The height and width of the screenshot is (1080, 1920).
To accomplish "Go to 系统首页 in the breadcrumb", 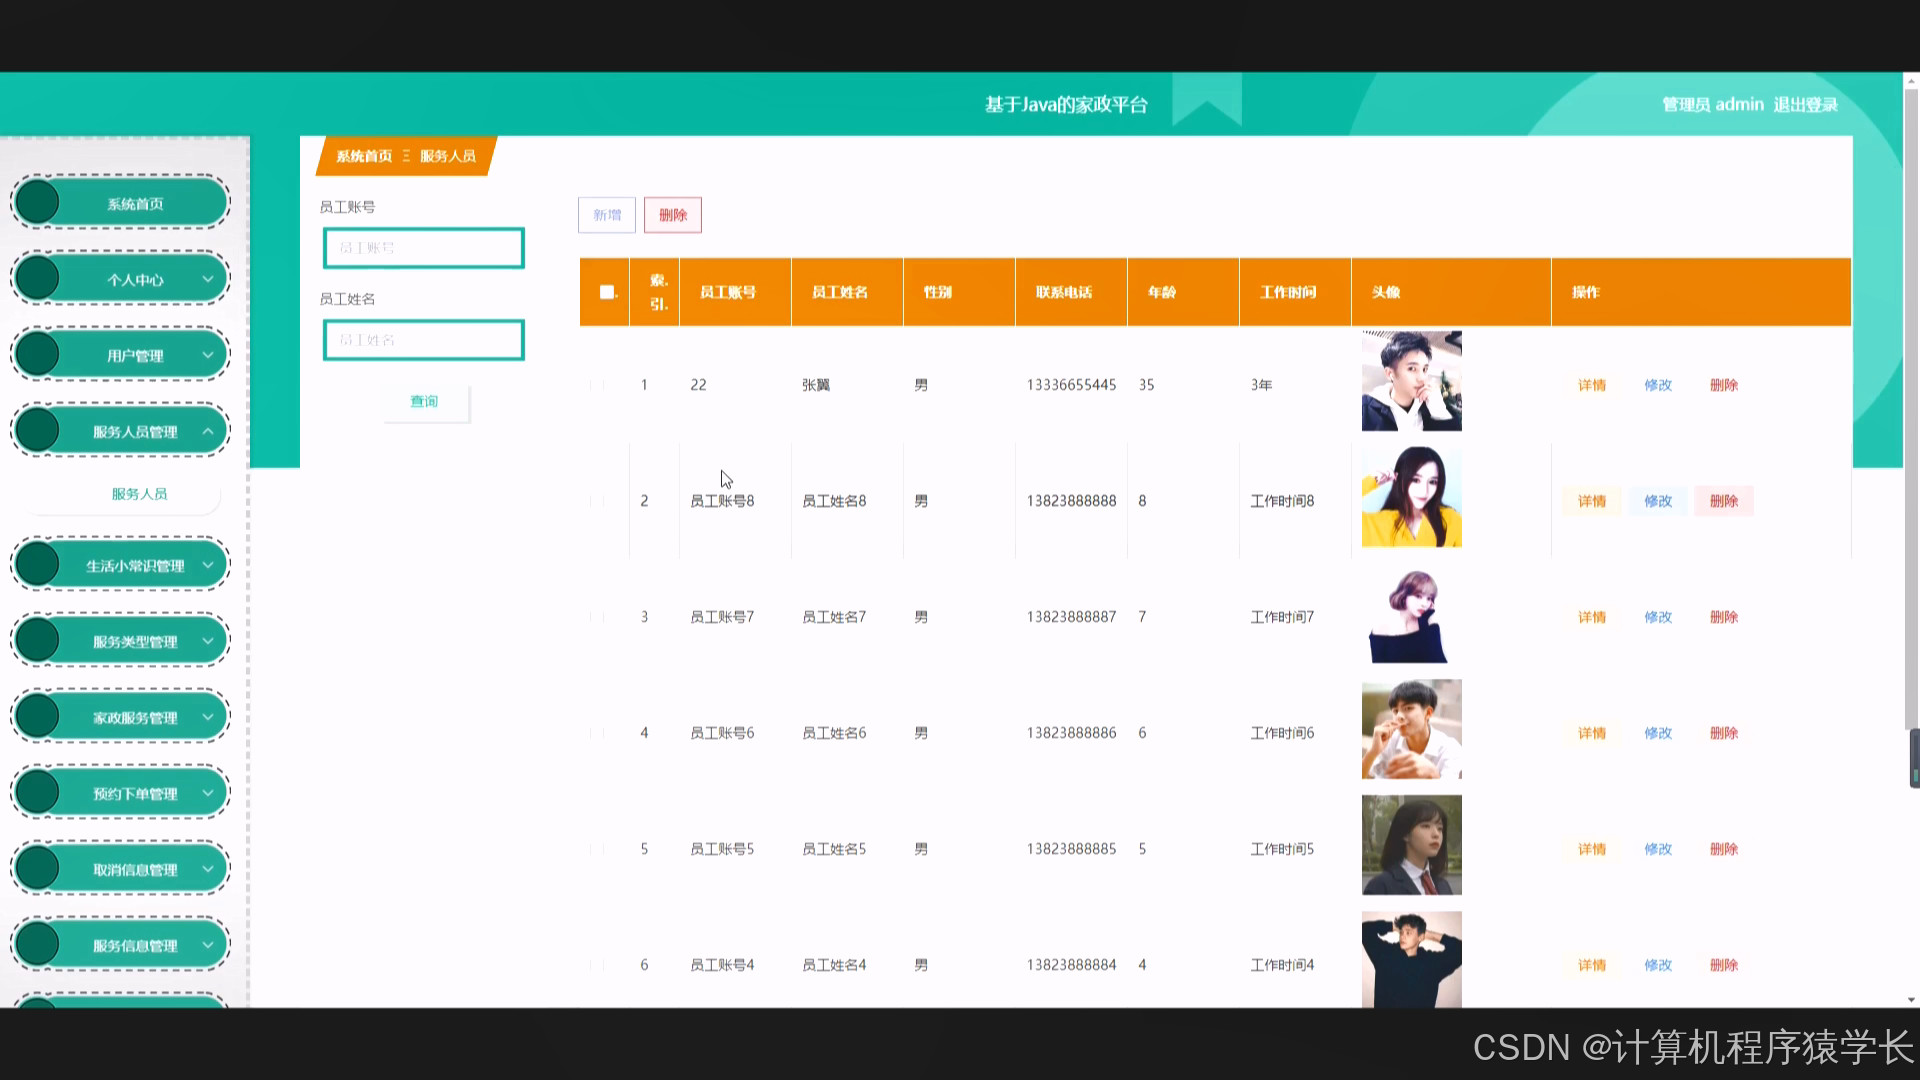I will [x=364, y=156].
